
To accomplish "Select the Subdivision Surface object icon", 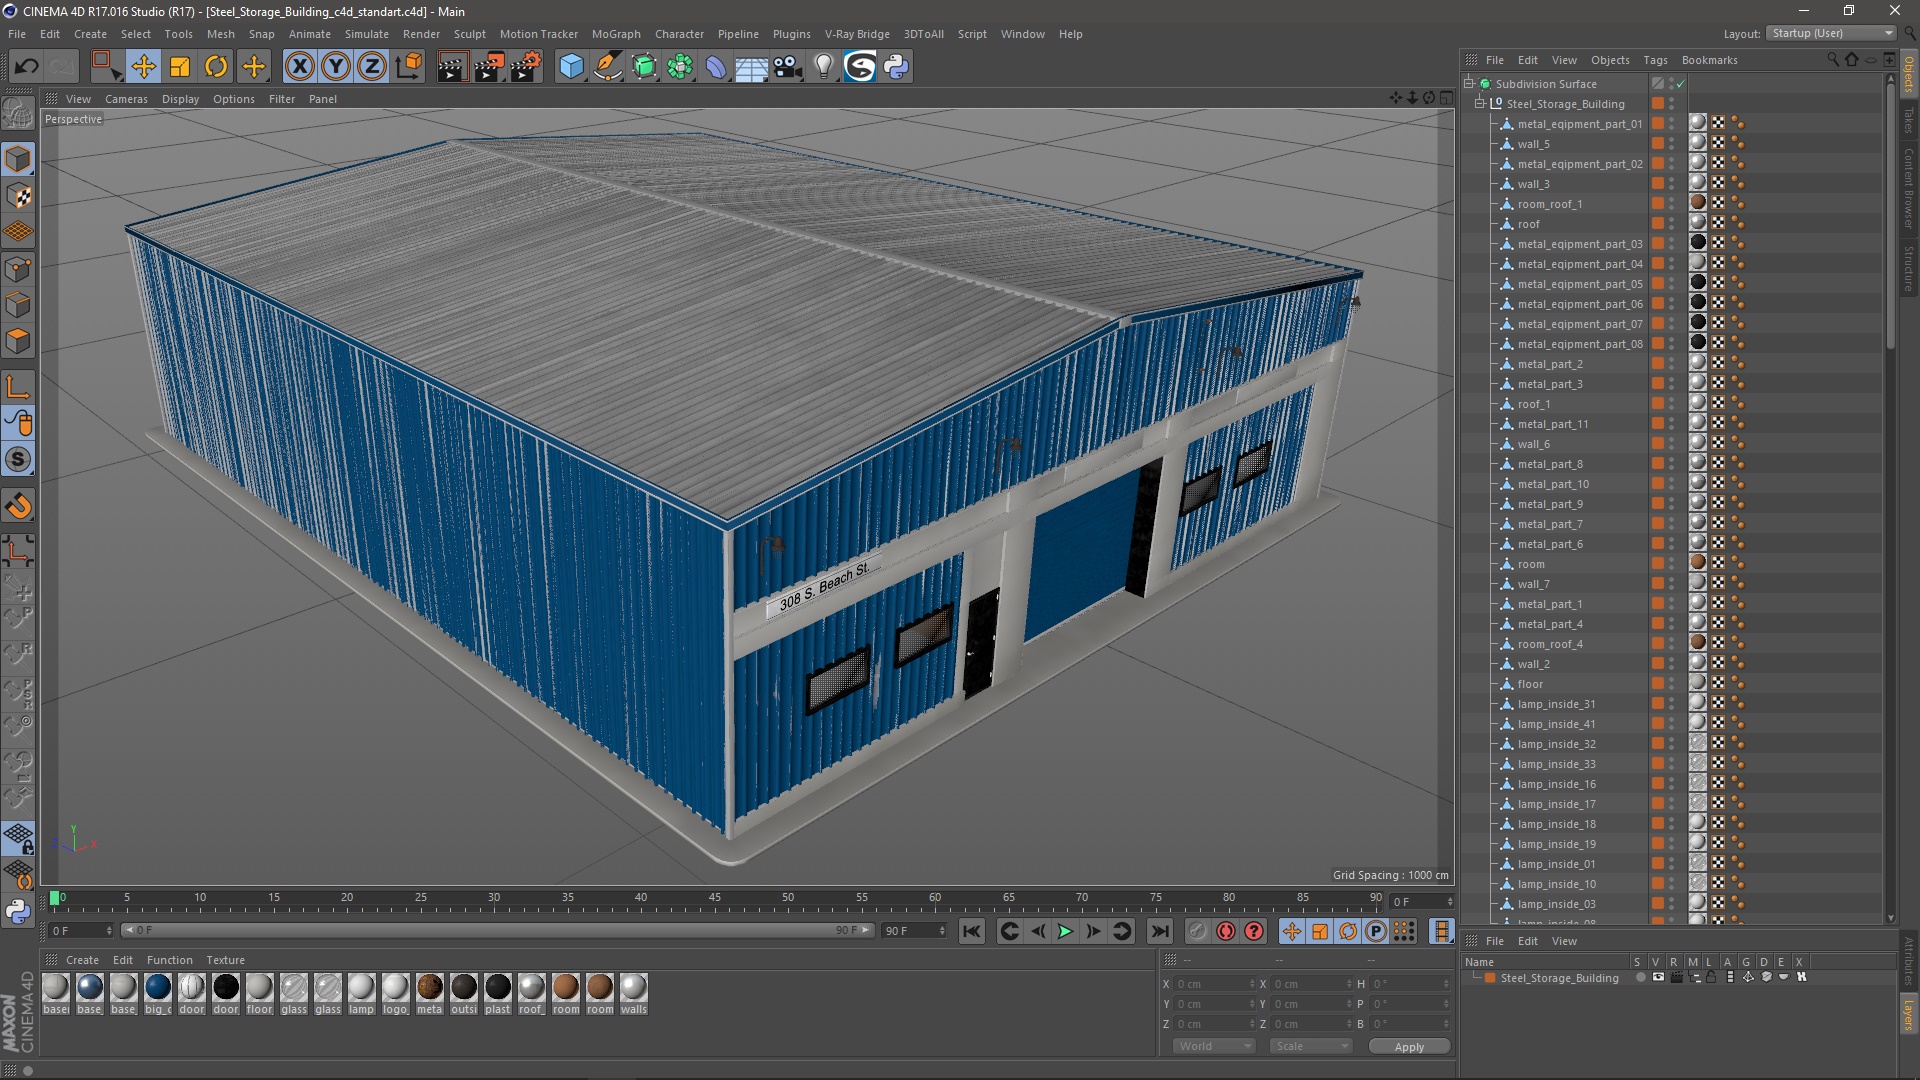I will pos(1485,83).
